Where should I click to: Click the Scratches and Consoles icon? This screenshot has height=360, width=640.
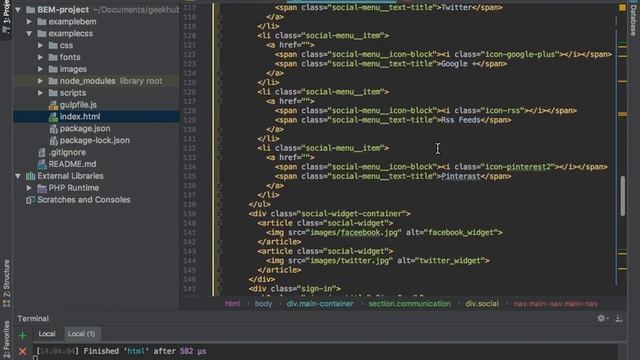pyautogui.click(x=30, y=200)
